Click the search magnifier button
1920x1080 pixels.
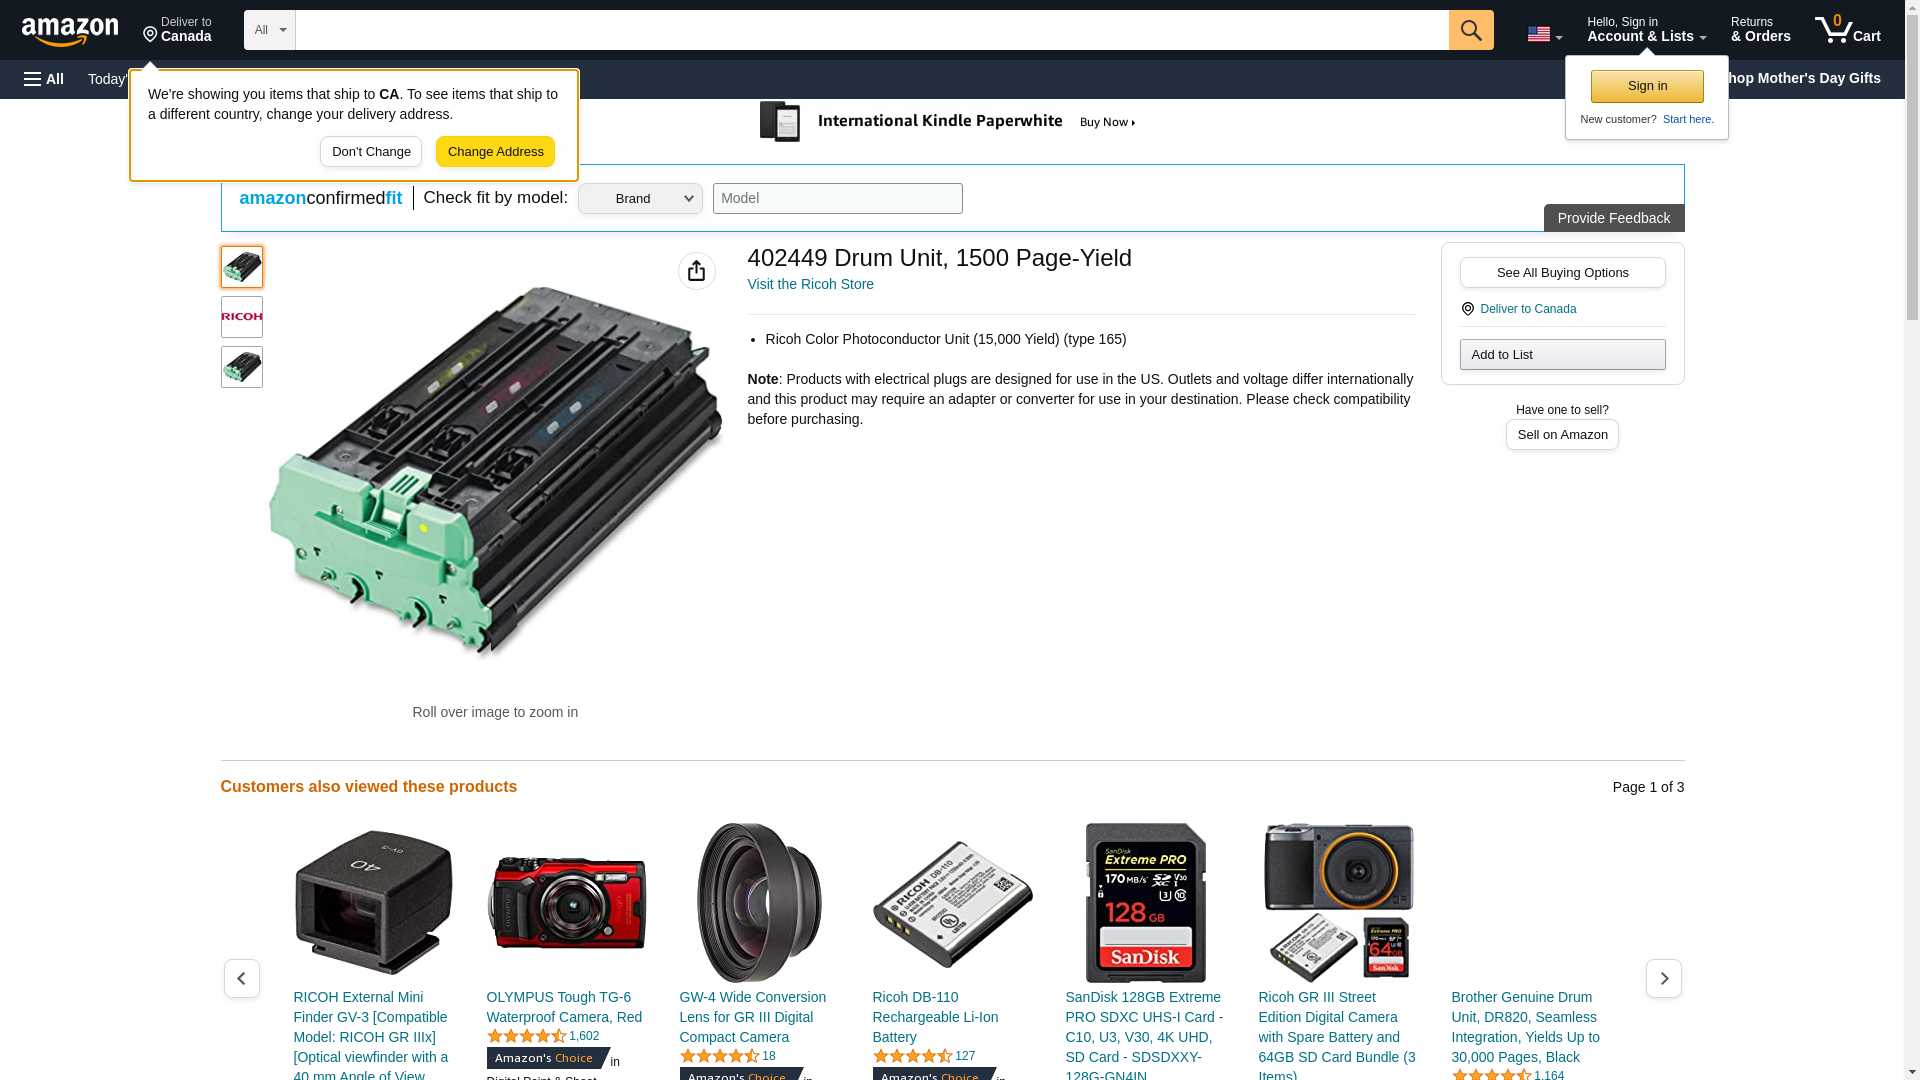pos(1471,30)
